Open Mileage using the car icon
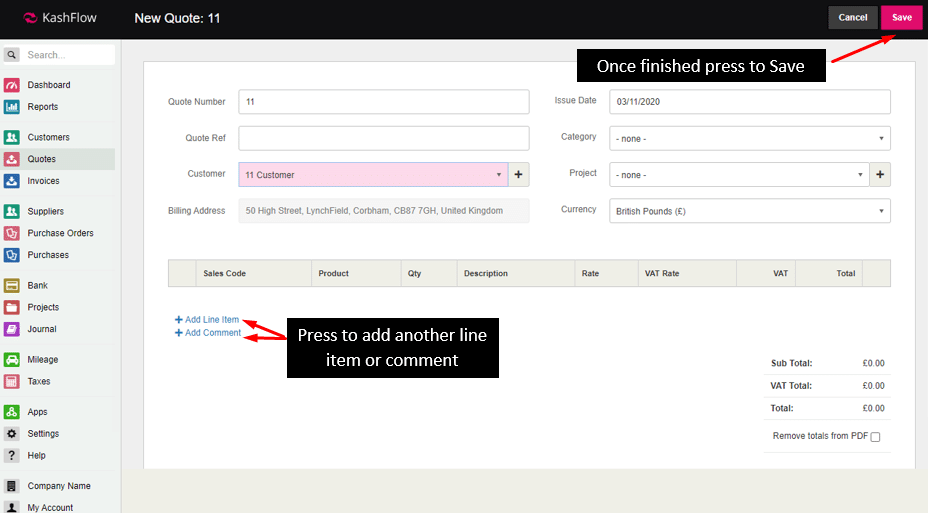 pyautogui.click(x=12, y=359)
